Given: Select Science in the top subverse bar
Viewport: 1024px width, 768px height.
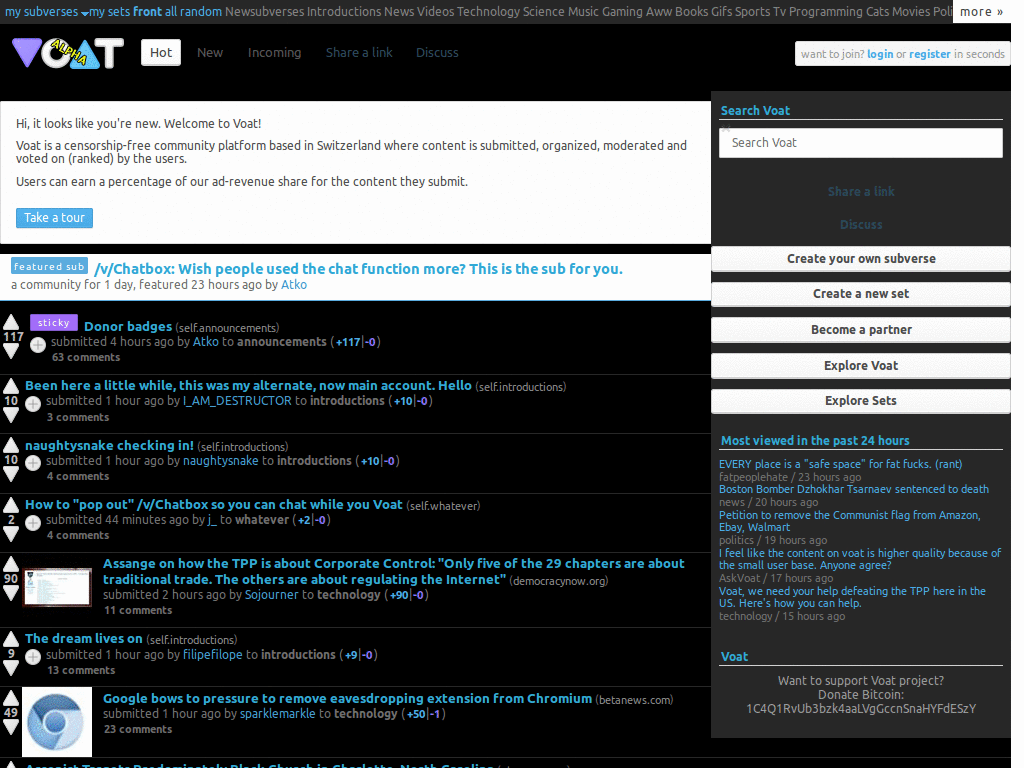Looking at the screenshot, I should [544, 12].
